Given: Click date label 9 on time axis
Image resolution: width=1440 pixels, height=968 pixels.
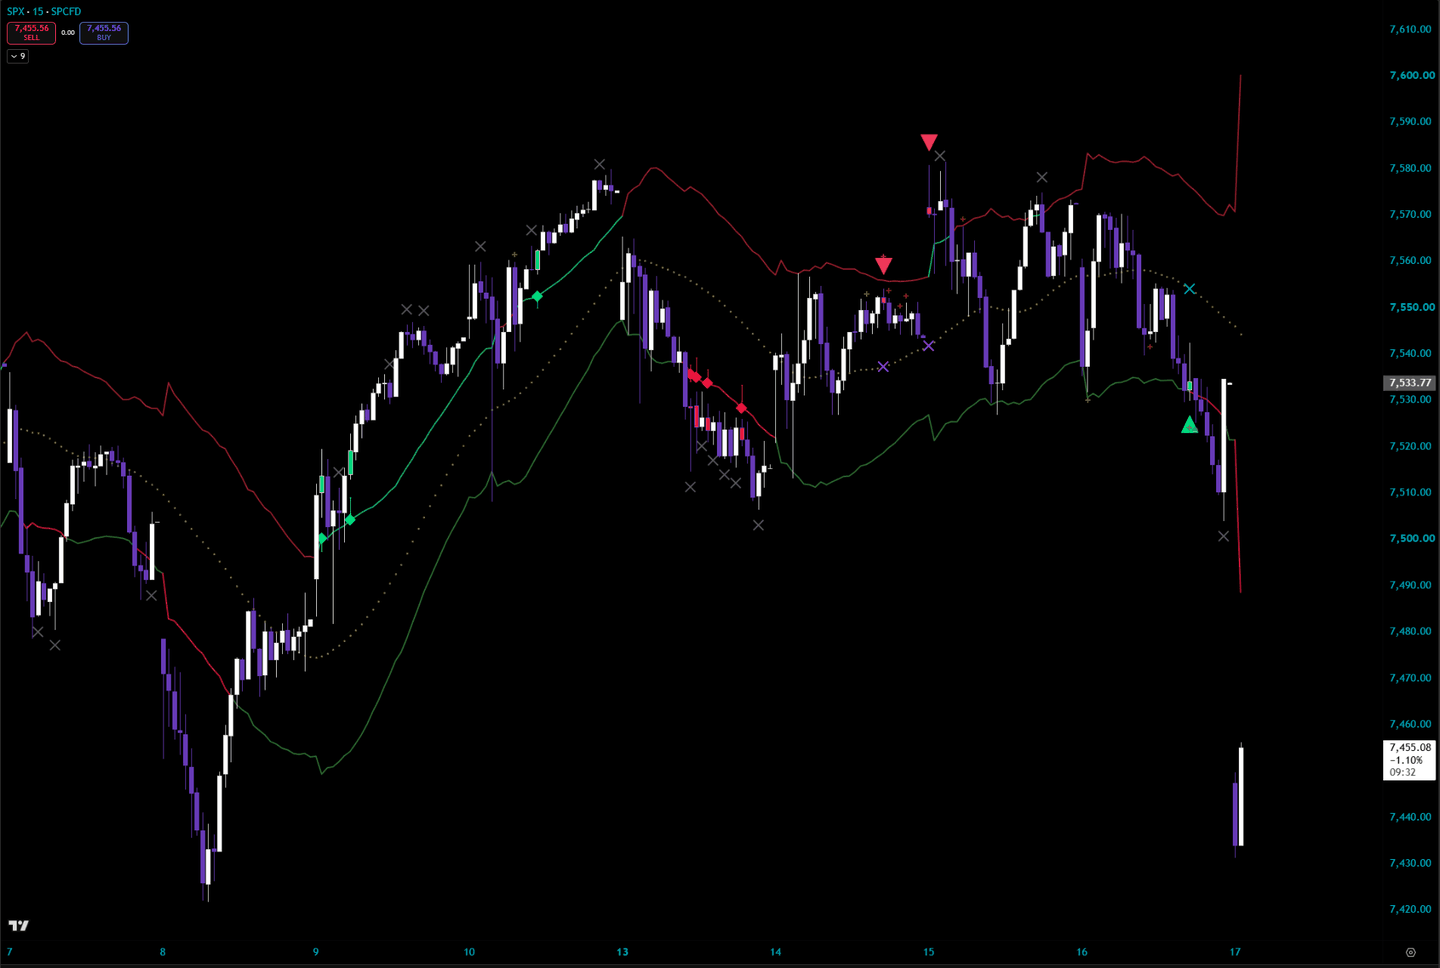Looking at the screenshot, I should point(316,952).
